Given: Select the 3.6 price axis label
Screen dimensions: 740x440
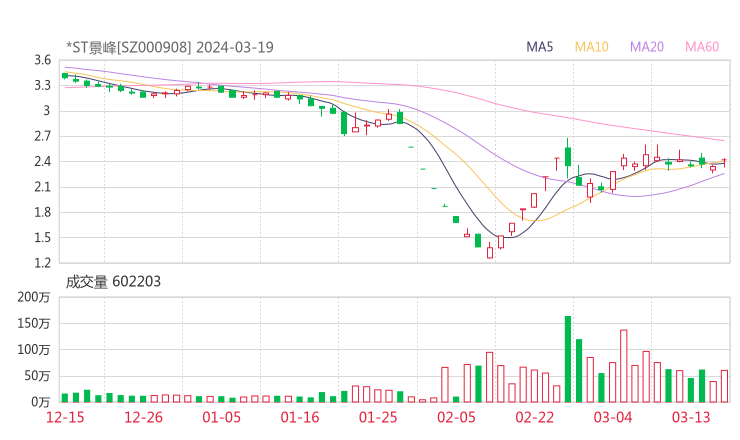Looking at the screenshot, I should [x=42, y=60].
